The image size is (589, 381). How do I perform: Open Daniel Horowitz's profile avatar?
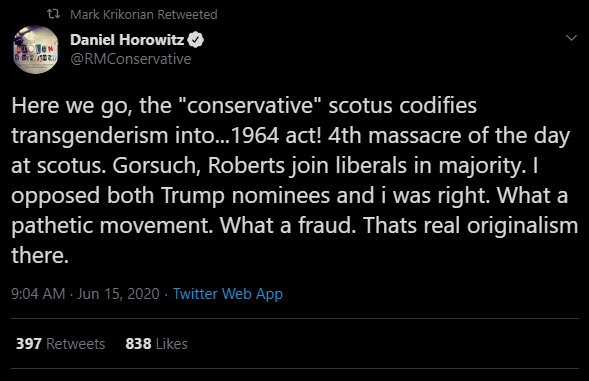[x=36, y=50]
